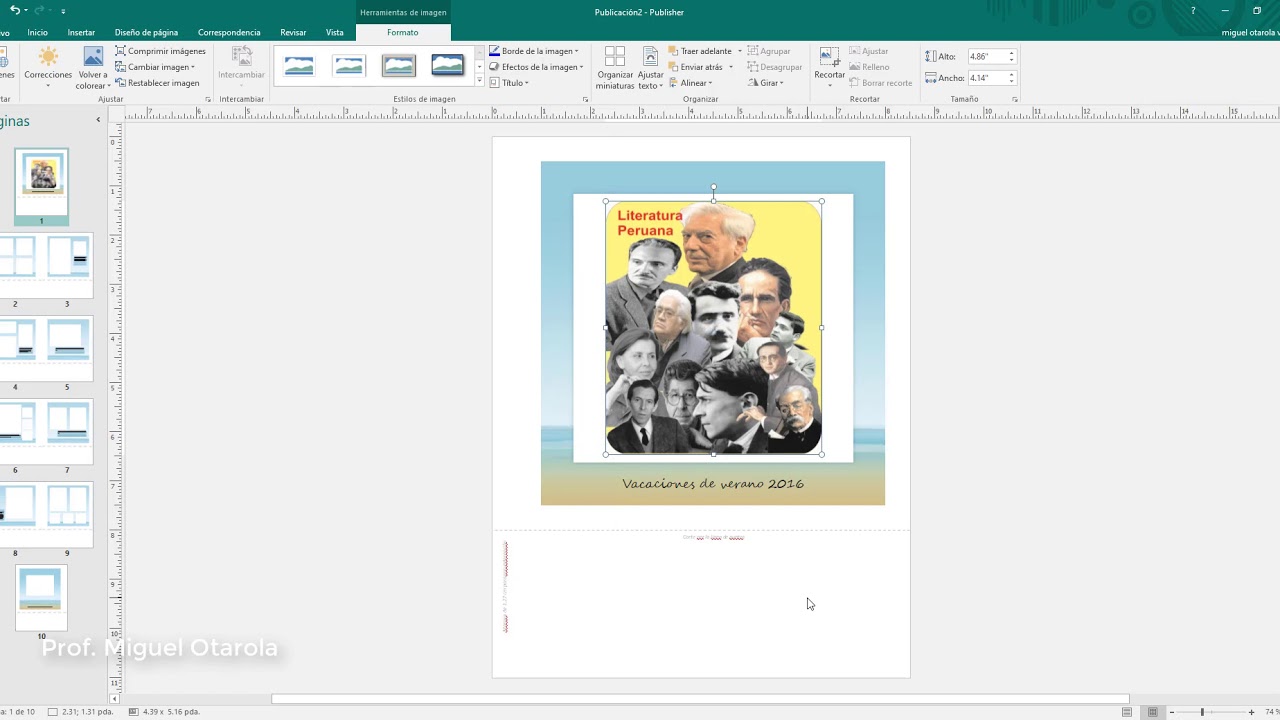
Task: Click Organizar miniaturas
Action: pyautogui.click(x=615, y=68)
